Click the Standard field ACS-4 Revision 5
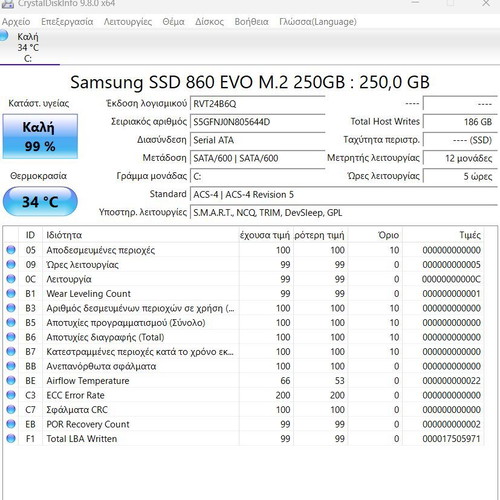The height and width of the screenshot is (500, 500). point(344,194)
